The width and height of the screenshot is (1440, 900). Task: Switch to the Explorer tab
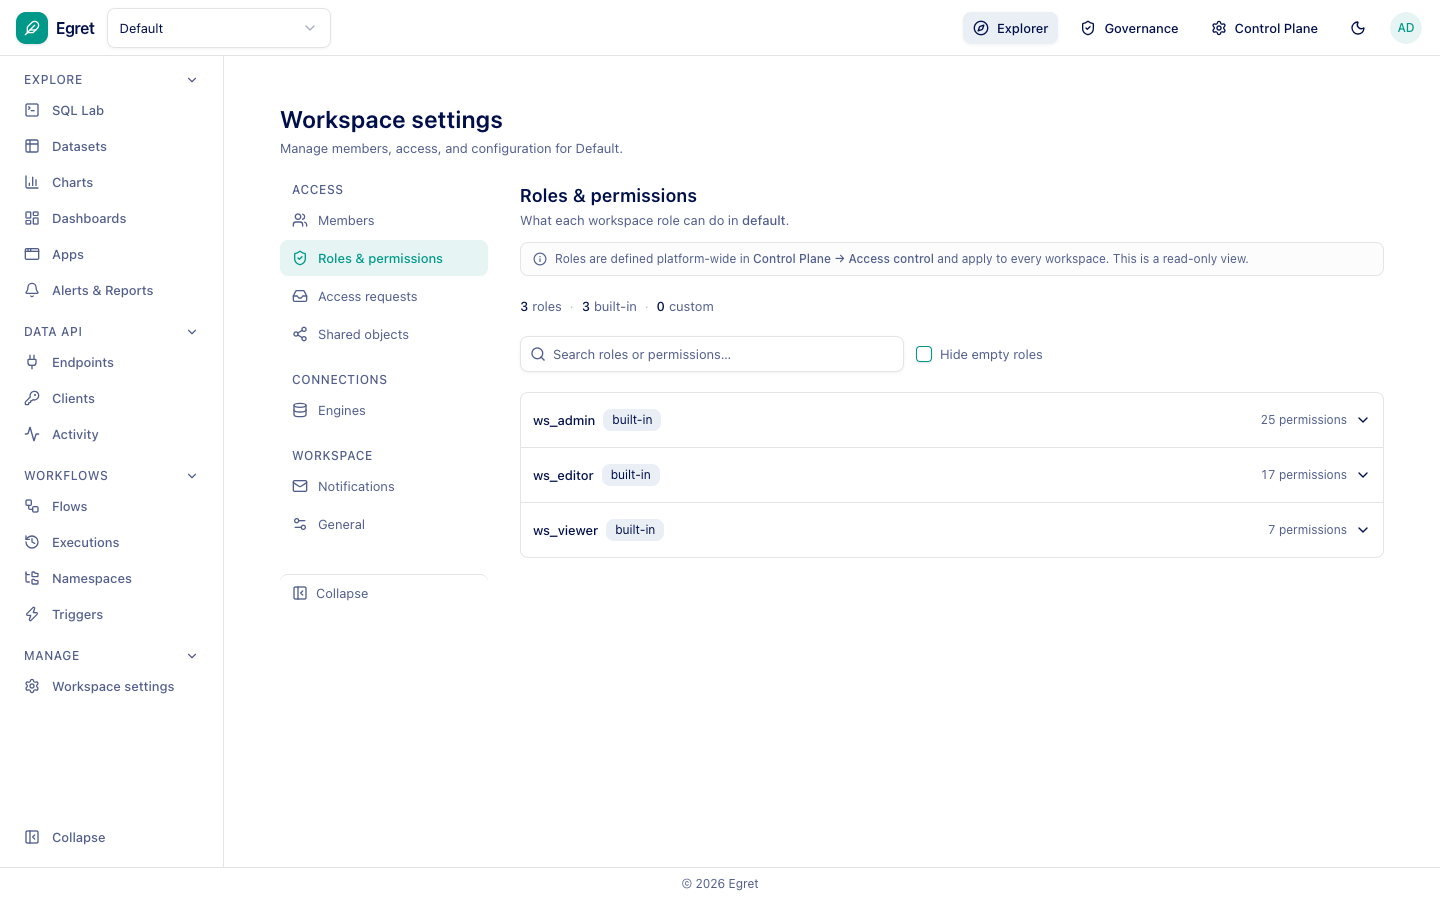[1010, 28]
